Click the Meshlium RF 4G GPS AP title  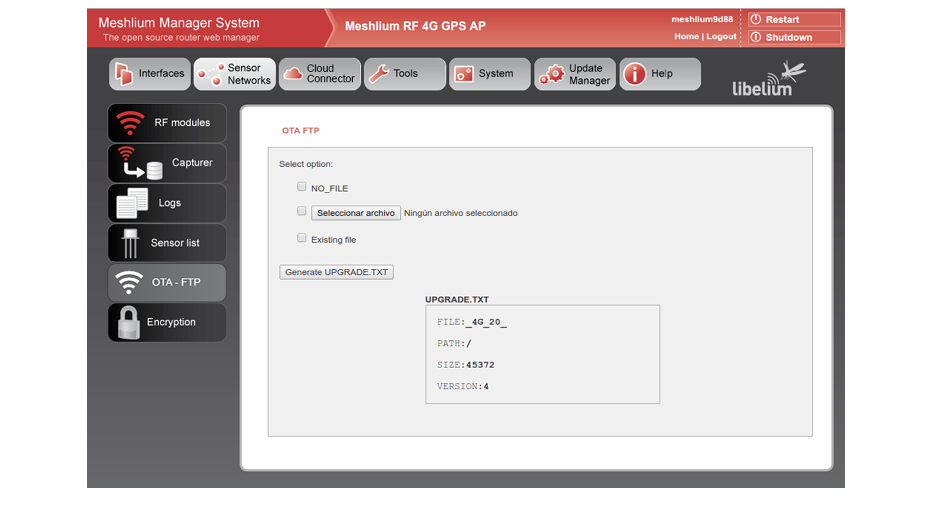pos(415,26)
